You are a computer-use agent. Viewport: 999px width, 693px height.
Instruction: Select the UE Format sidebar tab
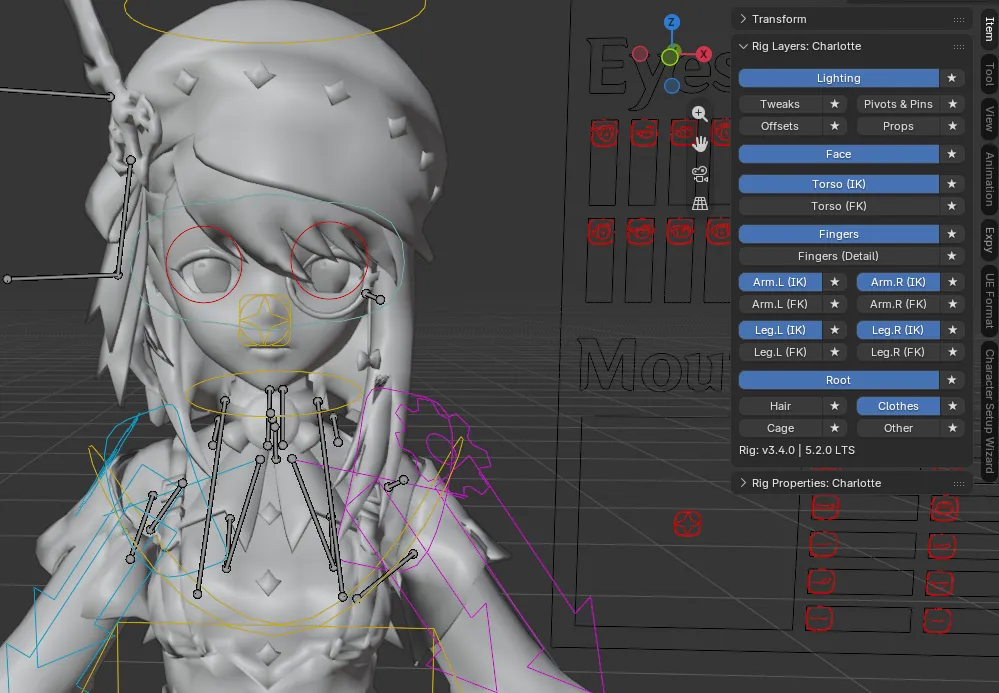[989, 300]
